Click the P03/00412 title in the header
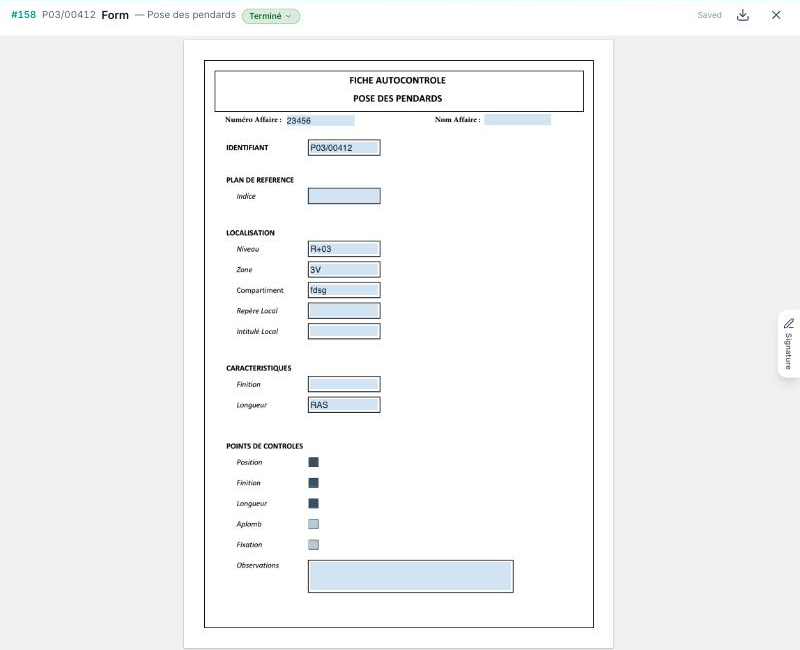 pos(69,15)
